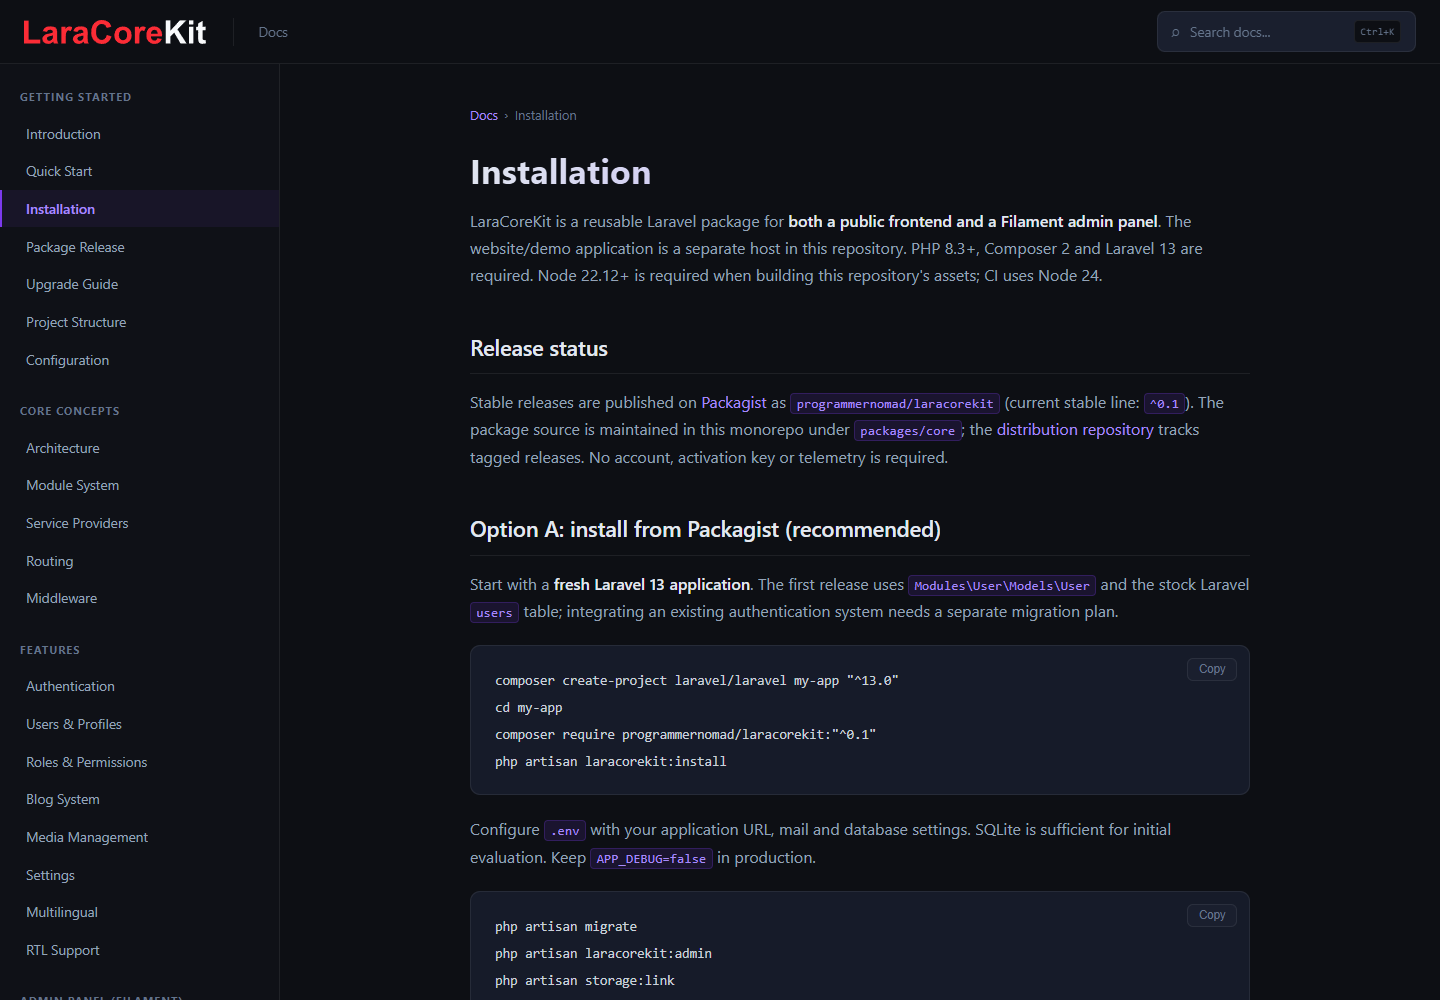Click the Installation page heading

[561, 172]
